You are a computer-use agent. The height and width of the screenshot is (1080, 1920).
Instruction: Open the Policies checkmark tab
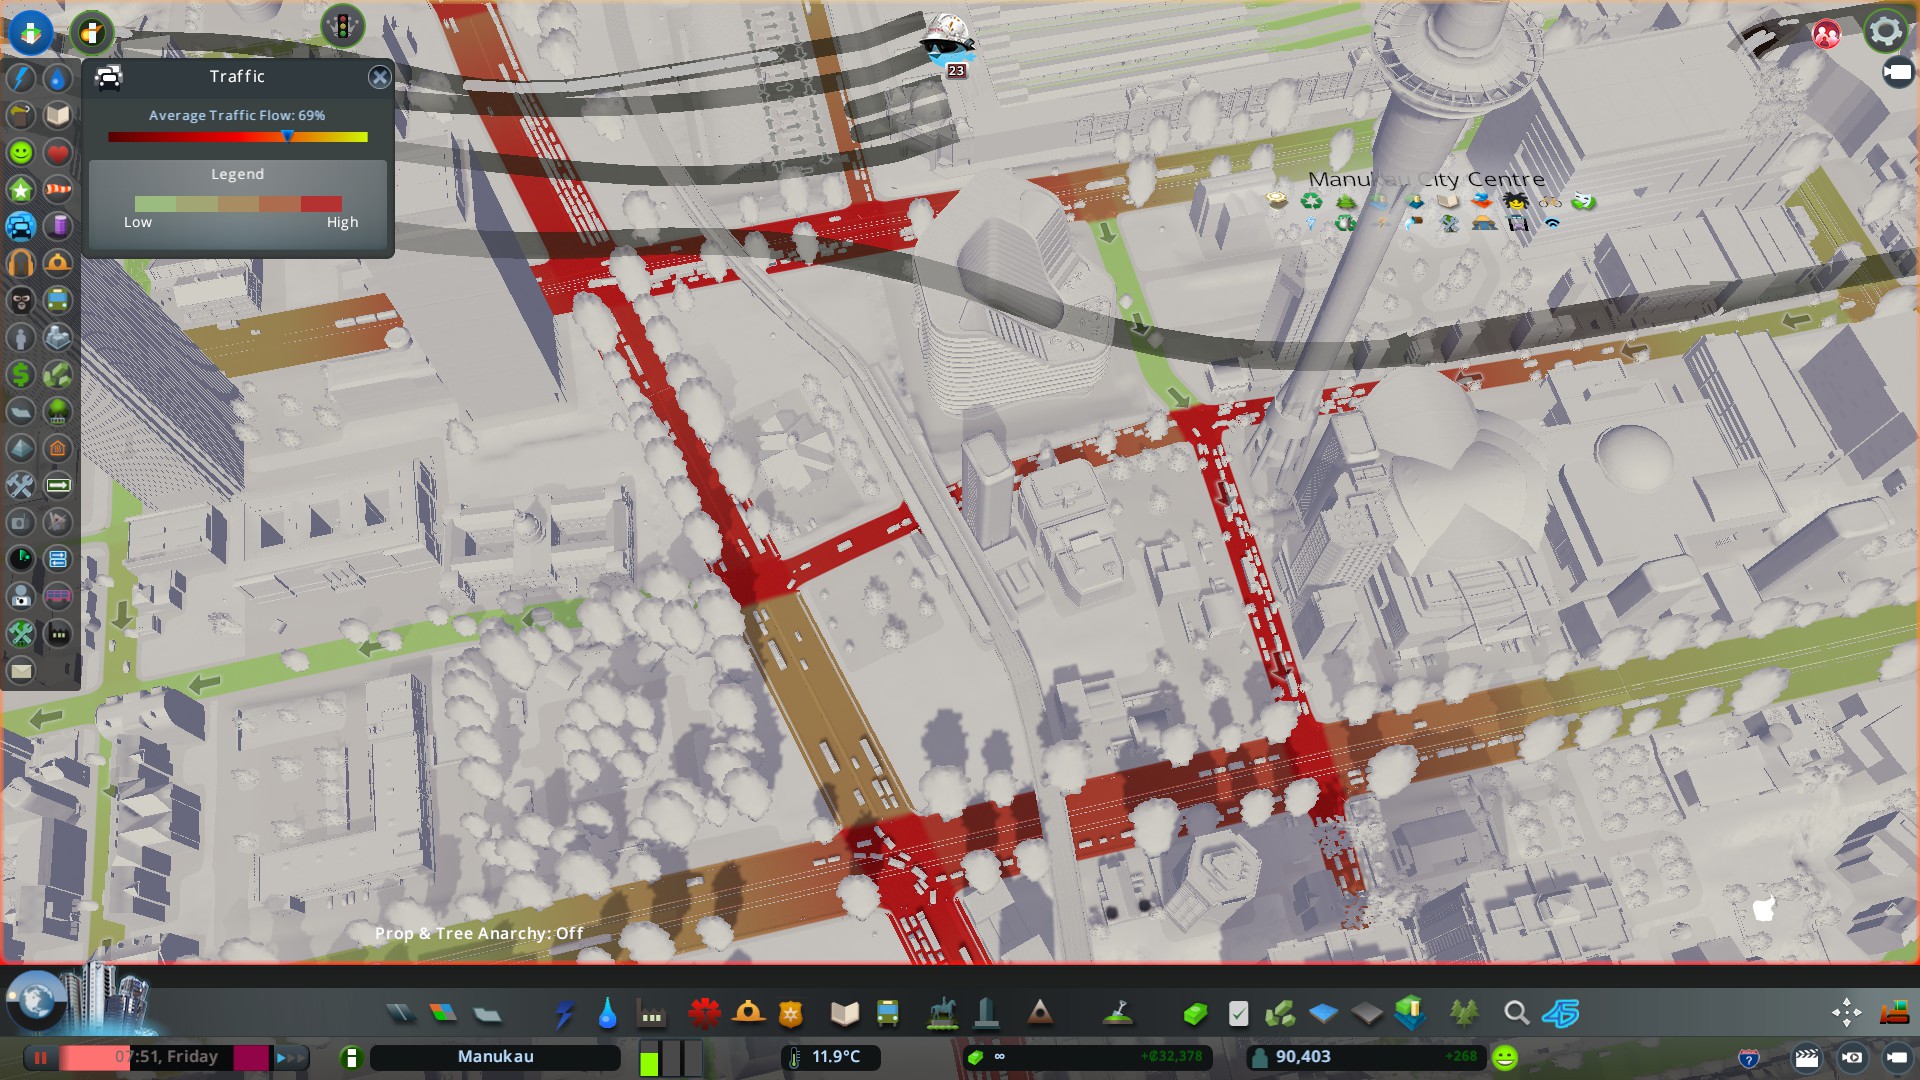point(1238,1014)
